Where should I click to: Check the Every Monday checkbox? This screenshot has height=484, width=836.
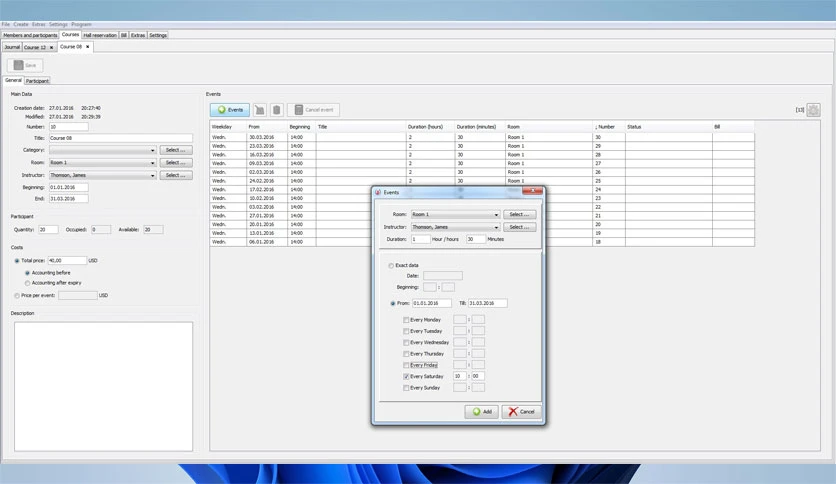click(x=406, y=320)
